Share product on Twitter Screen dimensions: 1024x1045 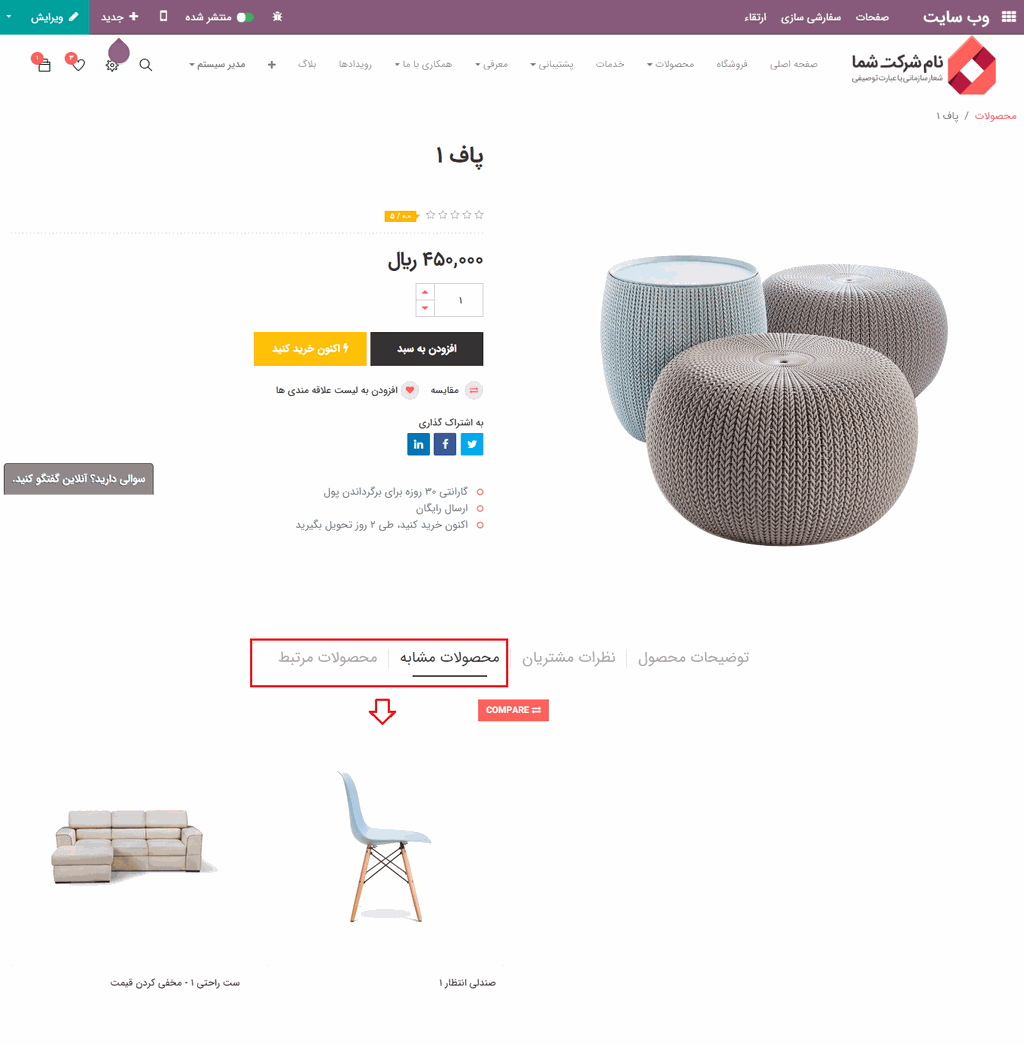[472, 445]
